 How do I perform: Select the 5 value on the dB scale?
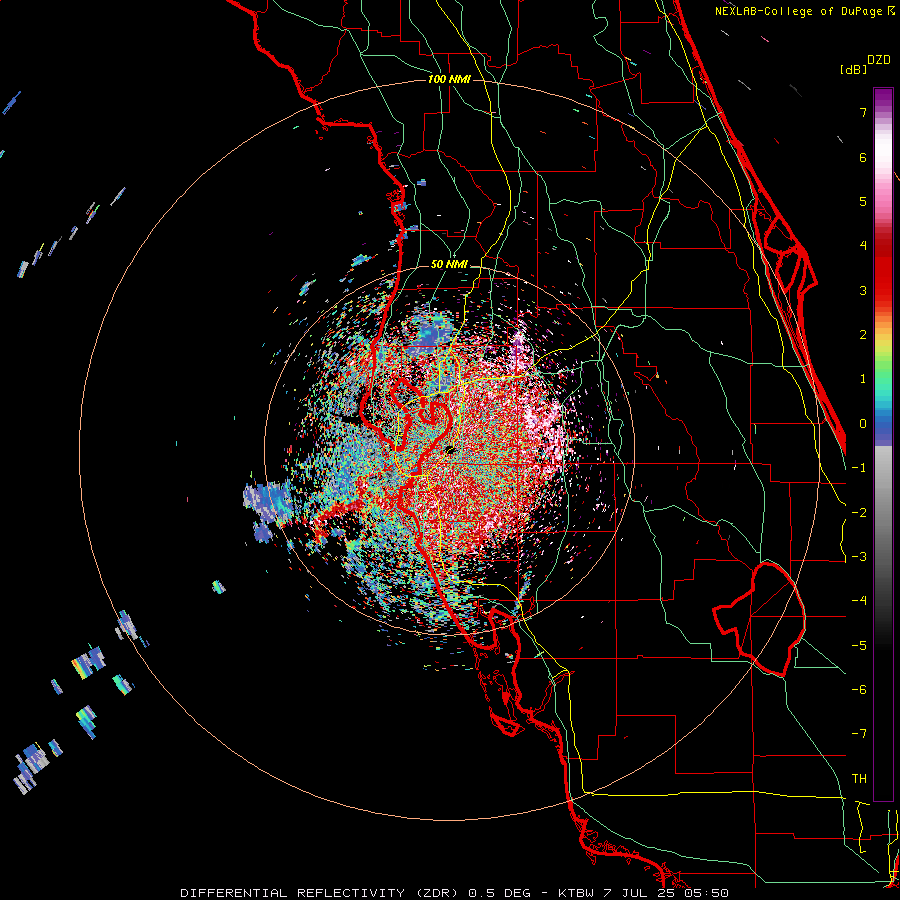click(x=863, y=201)
